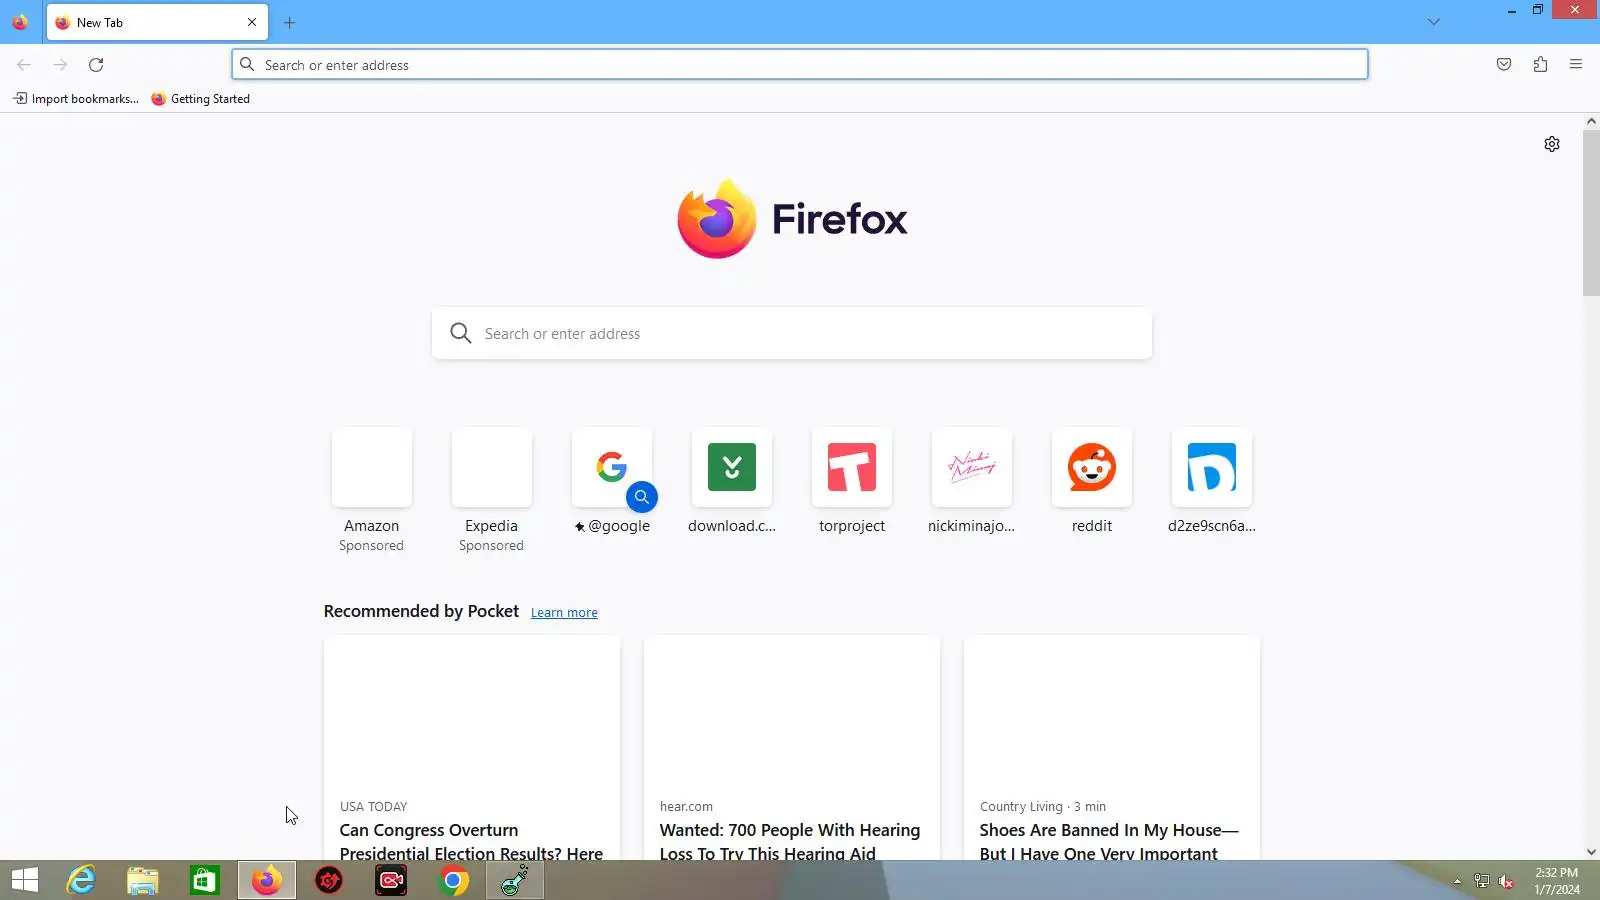
Task: Close the New Tab tab
Action: [252, 22]
